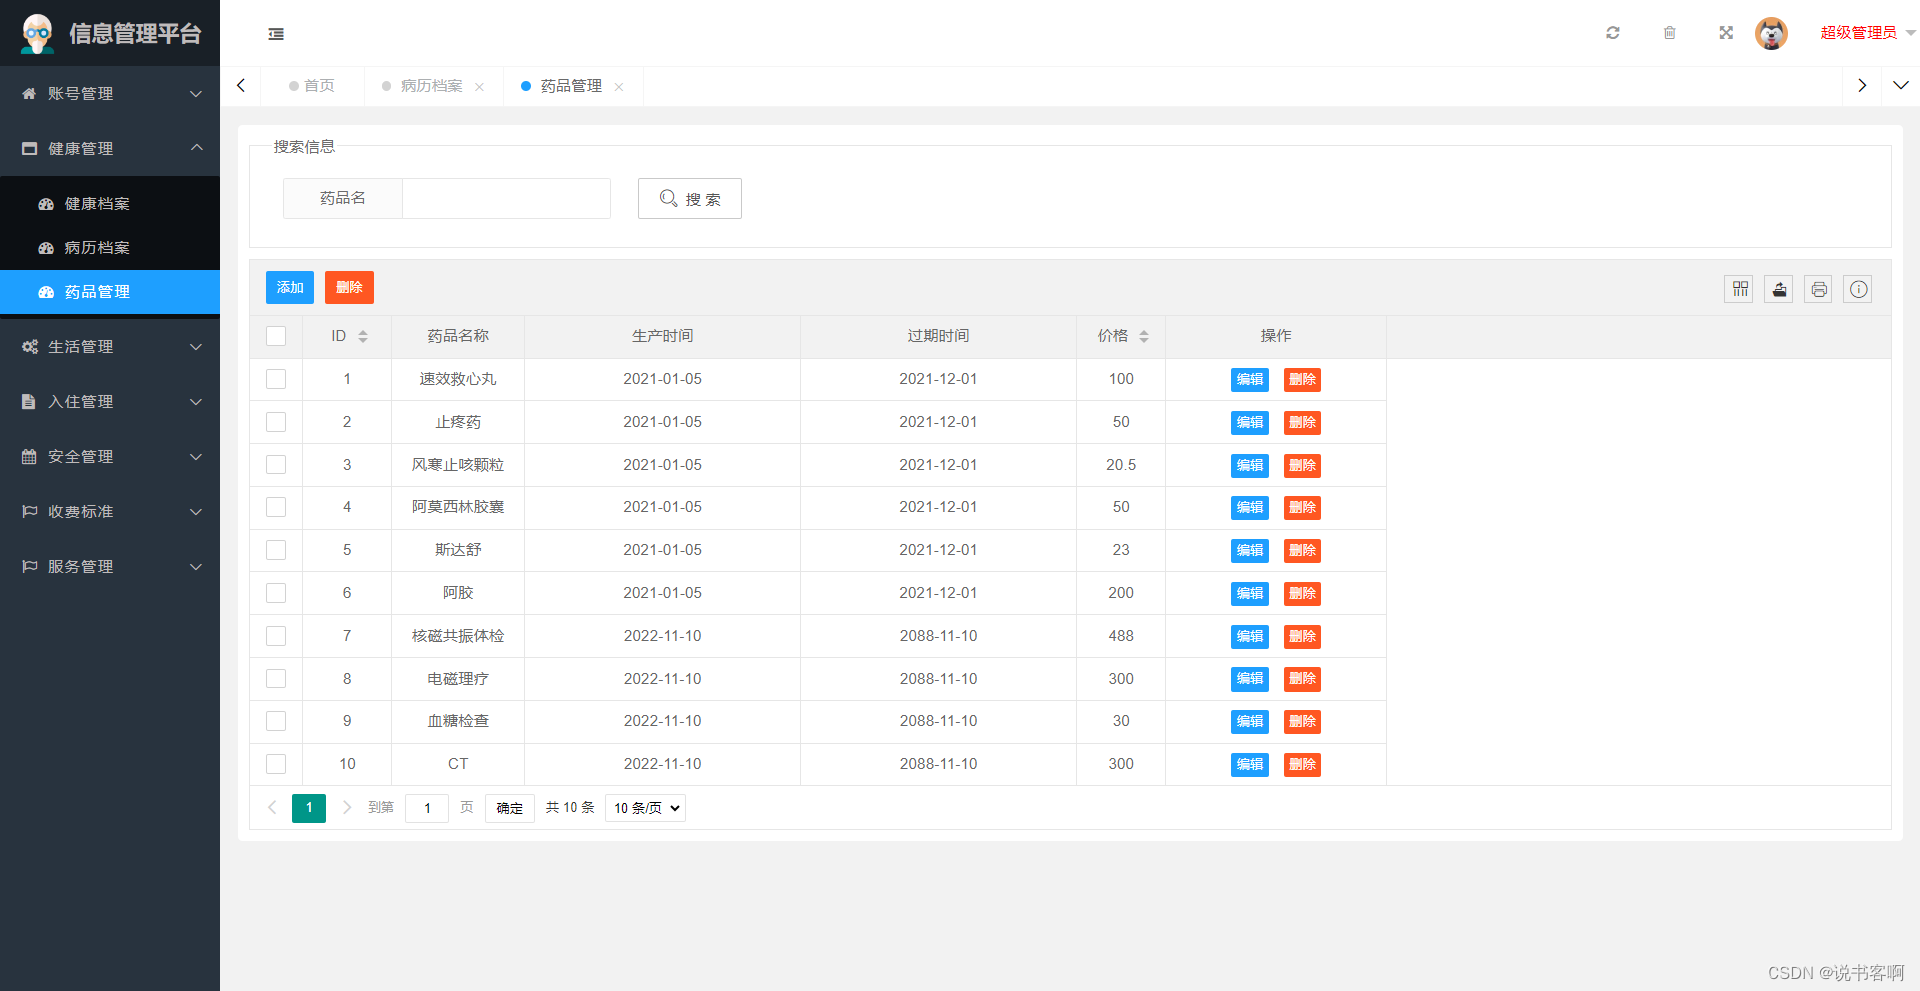Switch to the 首页 tab
Viewport: 1920px width, 991px height.
pos(312,86)
